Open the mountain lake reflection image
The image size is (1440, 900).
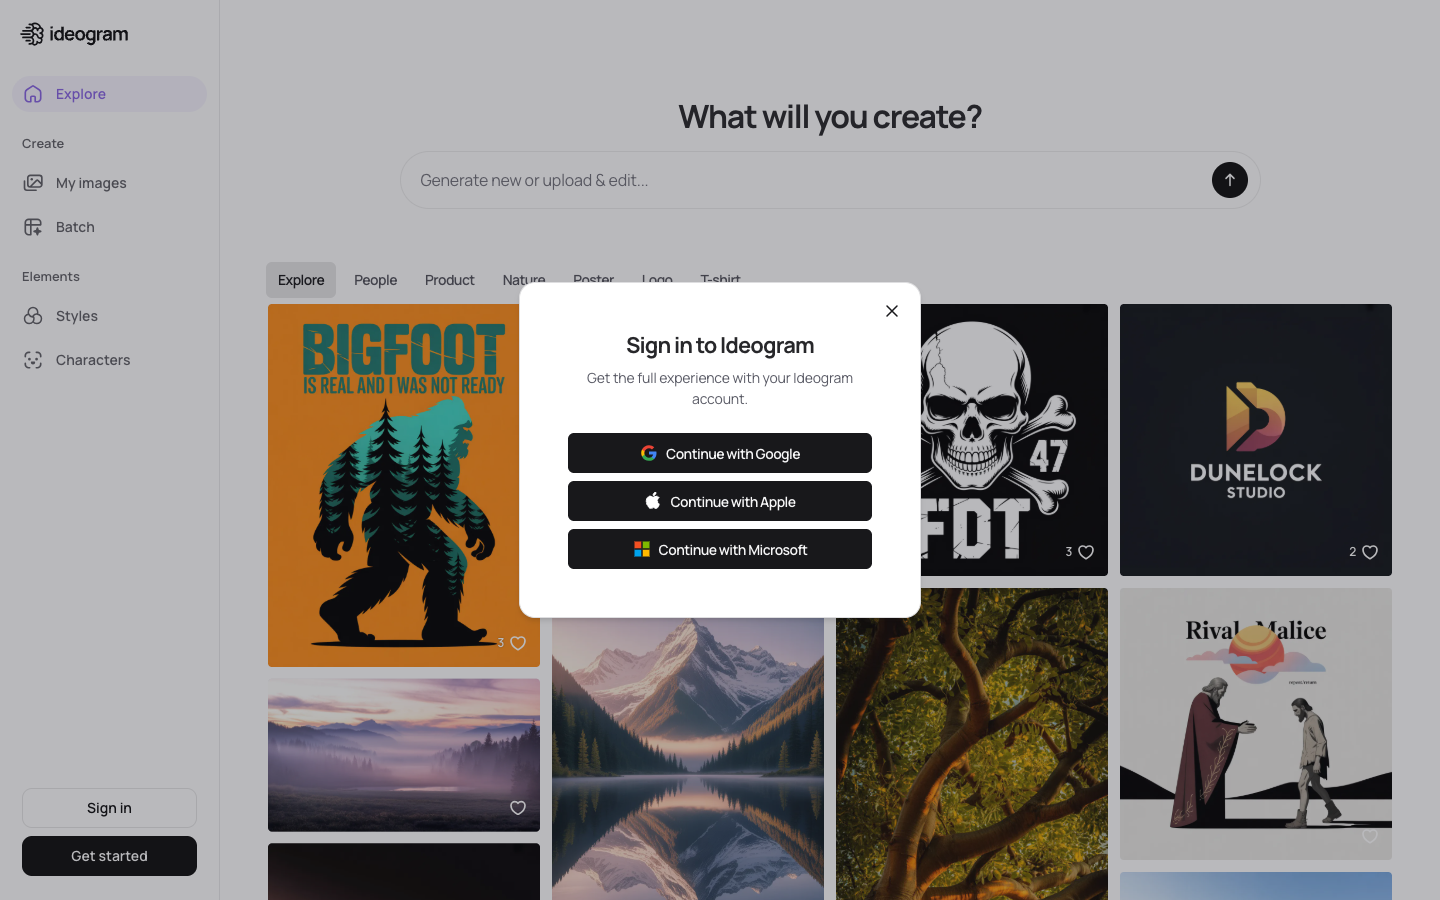[x=688, y=750]
